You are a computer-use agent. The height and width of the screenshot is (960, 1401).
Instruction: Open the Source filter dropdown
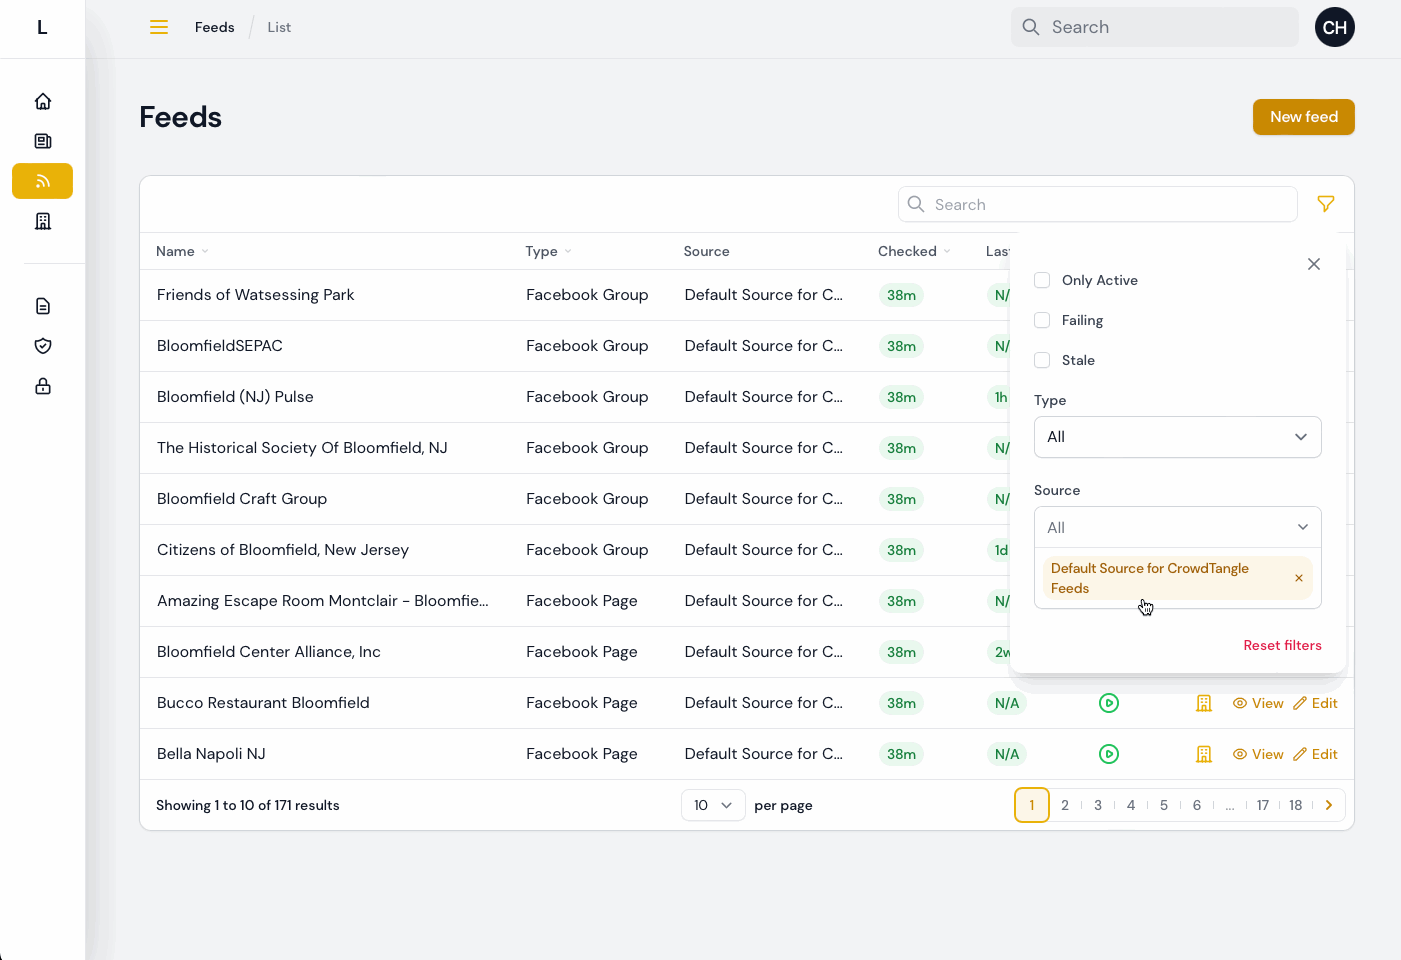[1177, 527]
